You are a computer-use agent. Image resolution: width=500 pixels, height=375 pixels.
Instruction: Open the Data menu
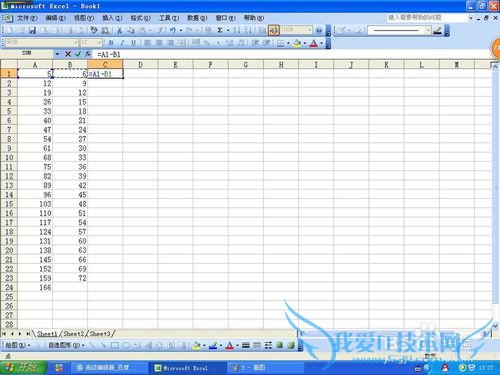[197, 18]
